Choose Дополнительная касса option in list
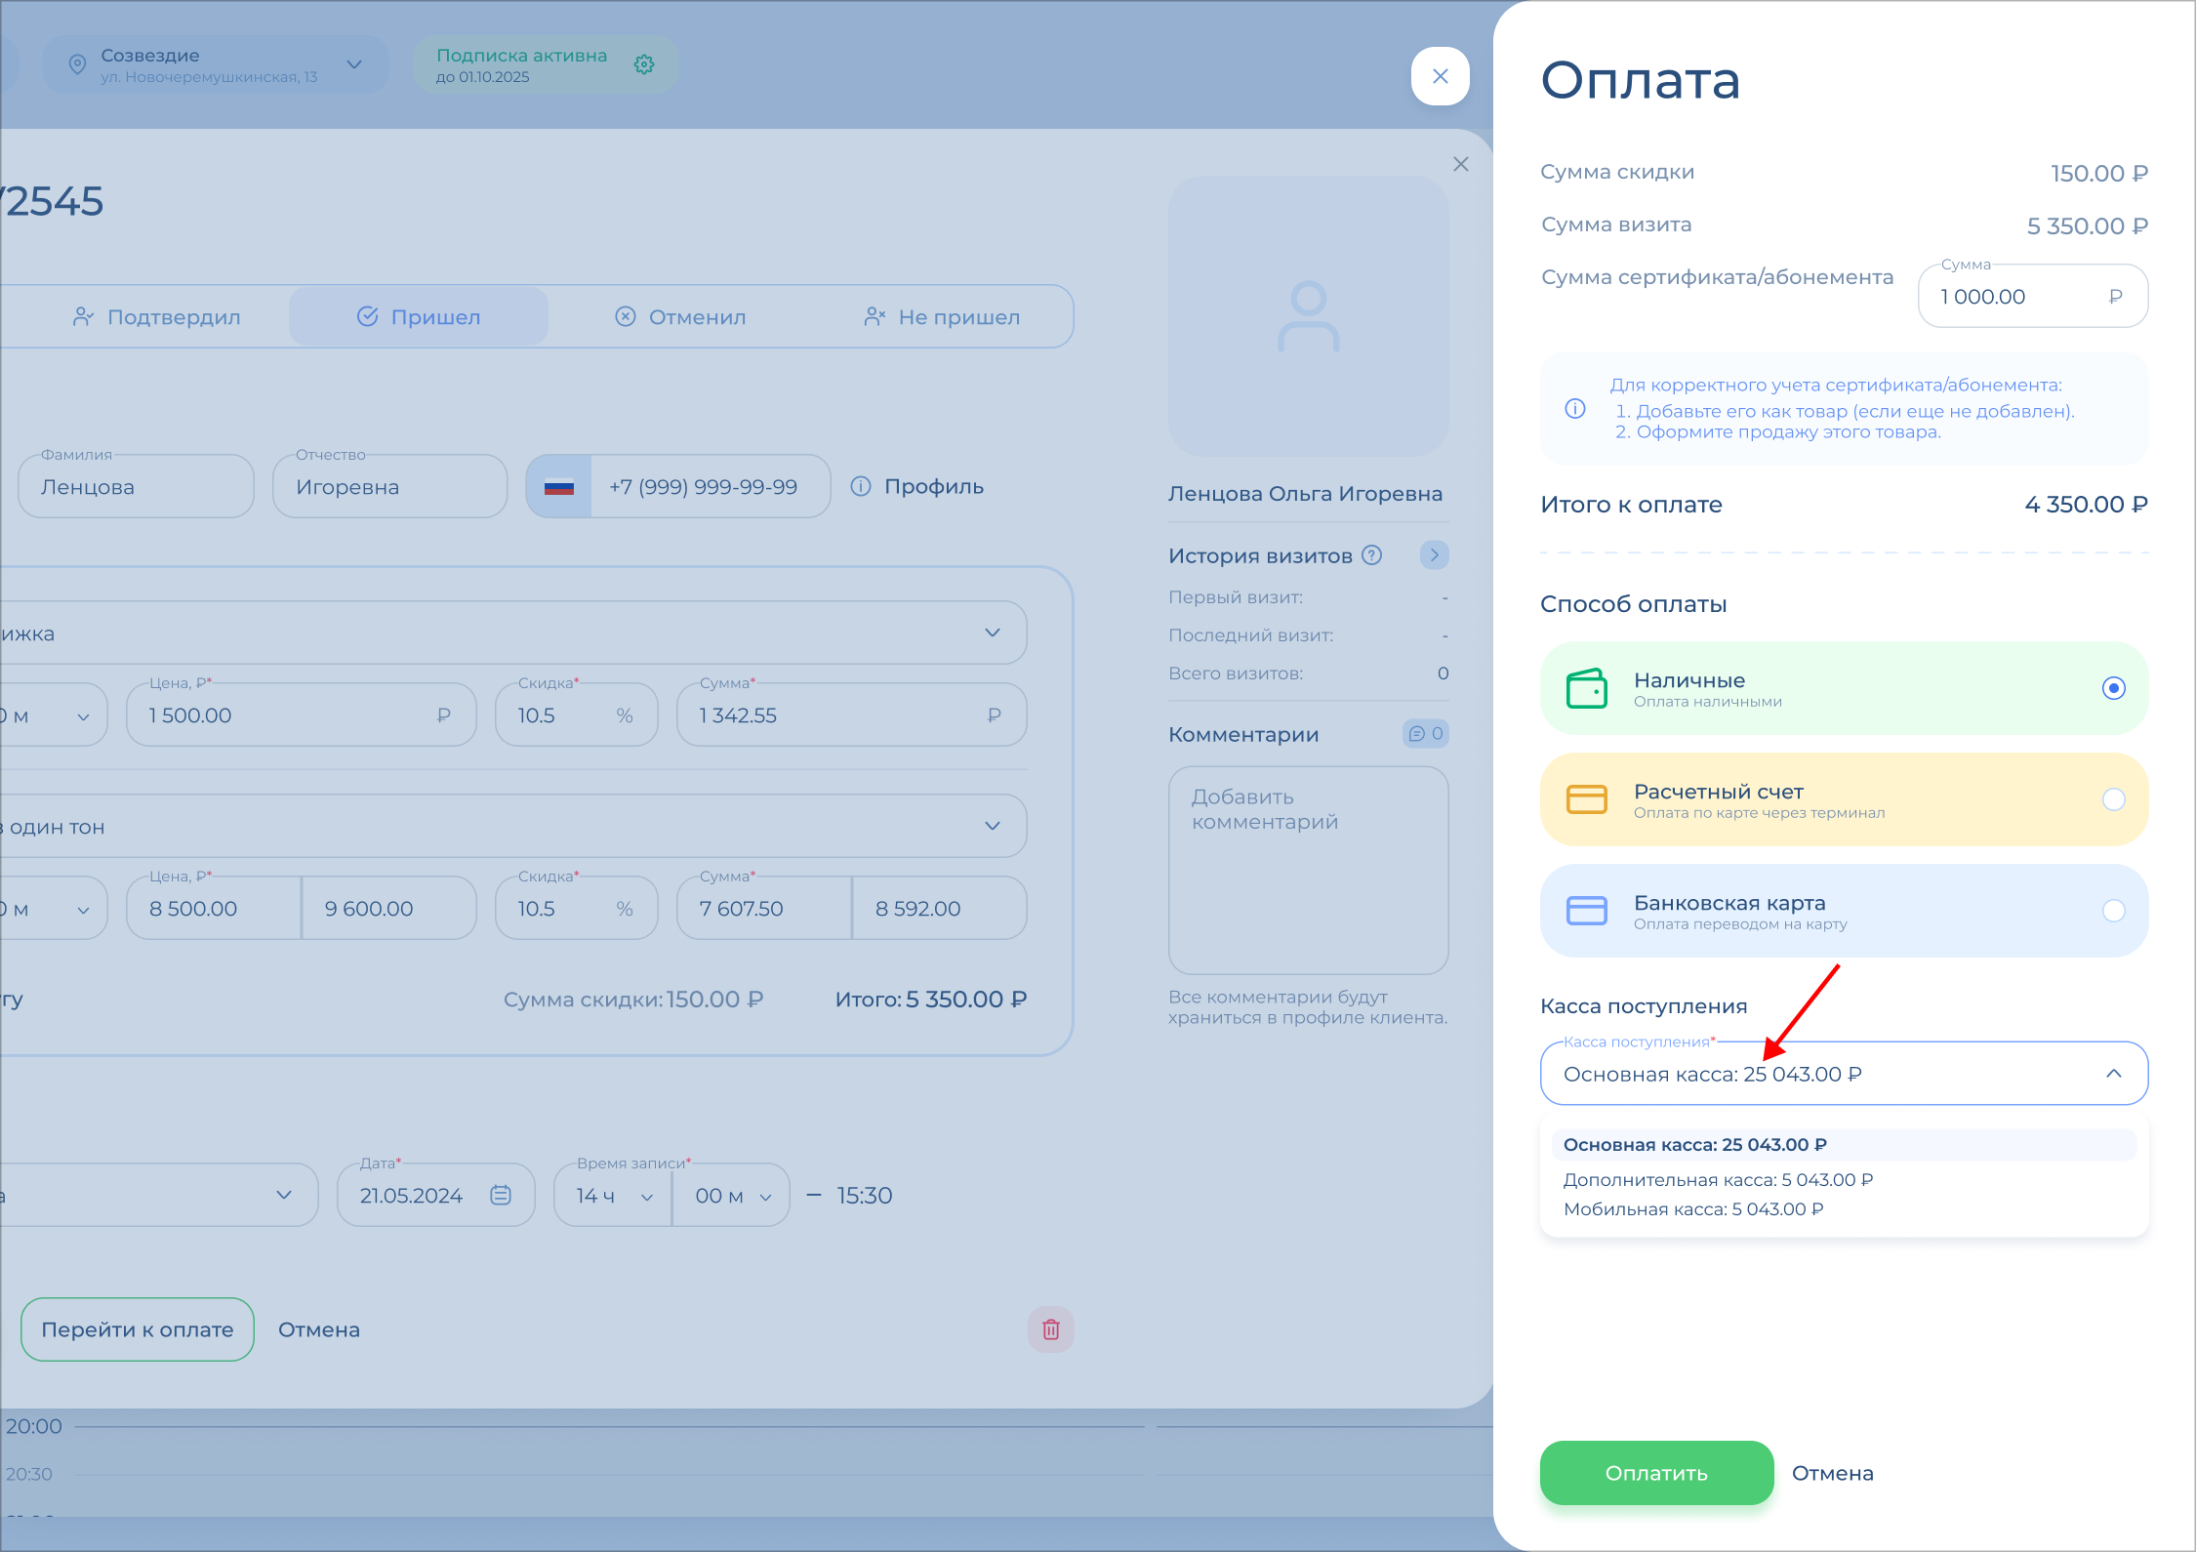Image resolution: width=2196 pixels, height=1552 pixels. [1717, 1179]
